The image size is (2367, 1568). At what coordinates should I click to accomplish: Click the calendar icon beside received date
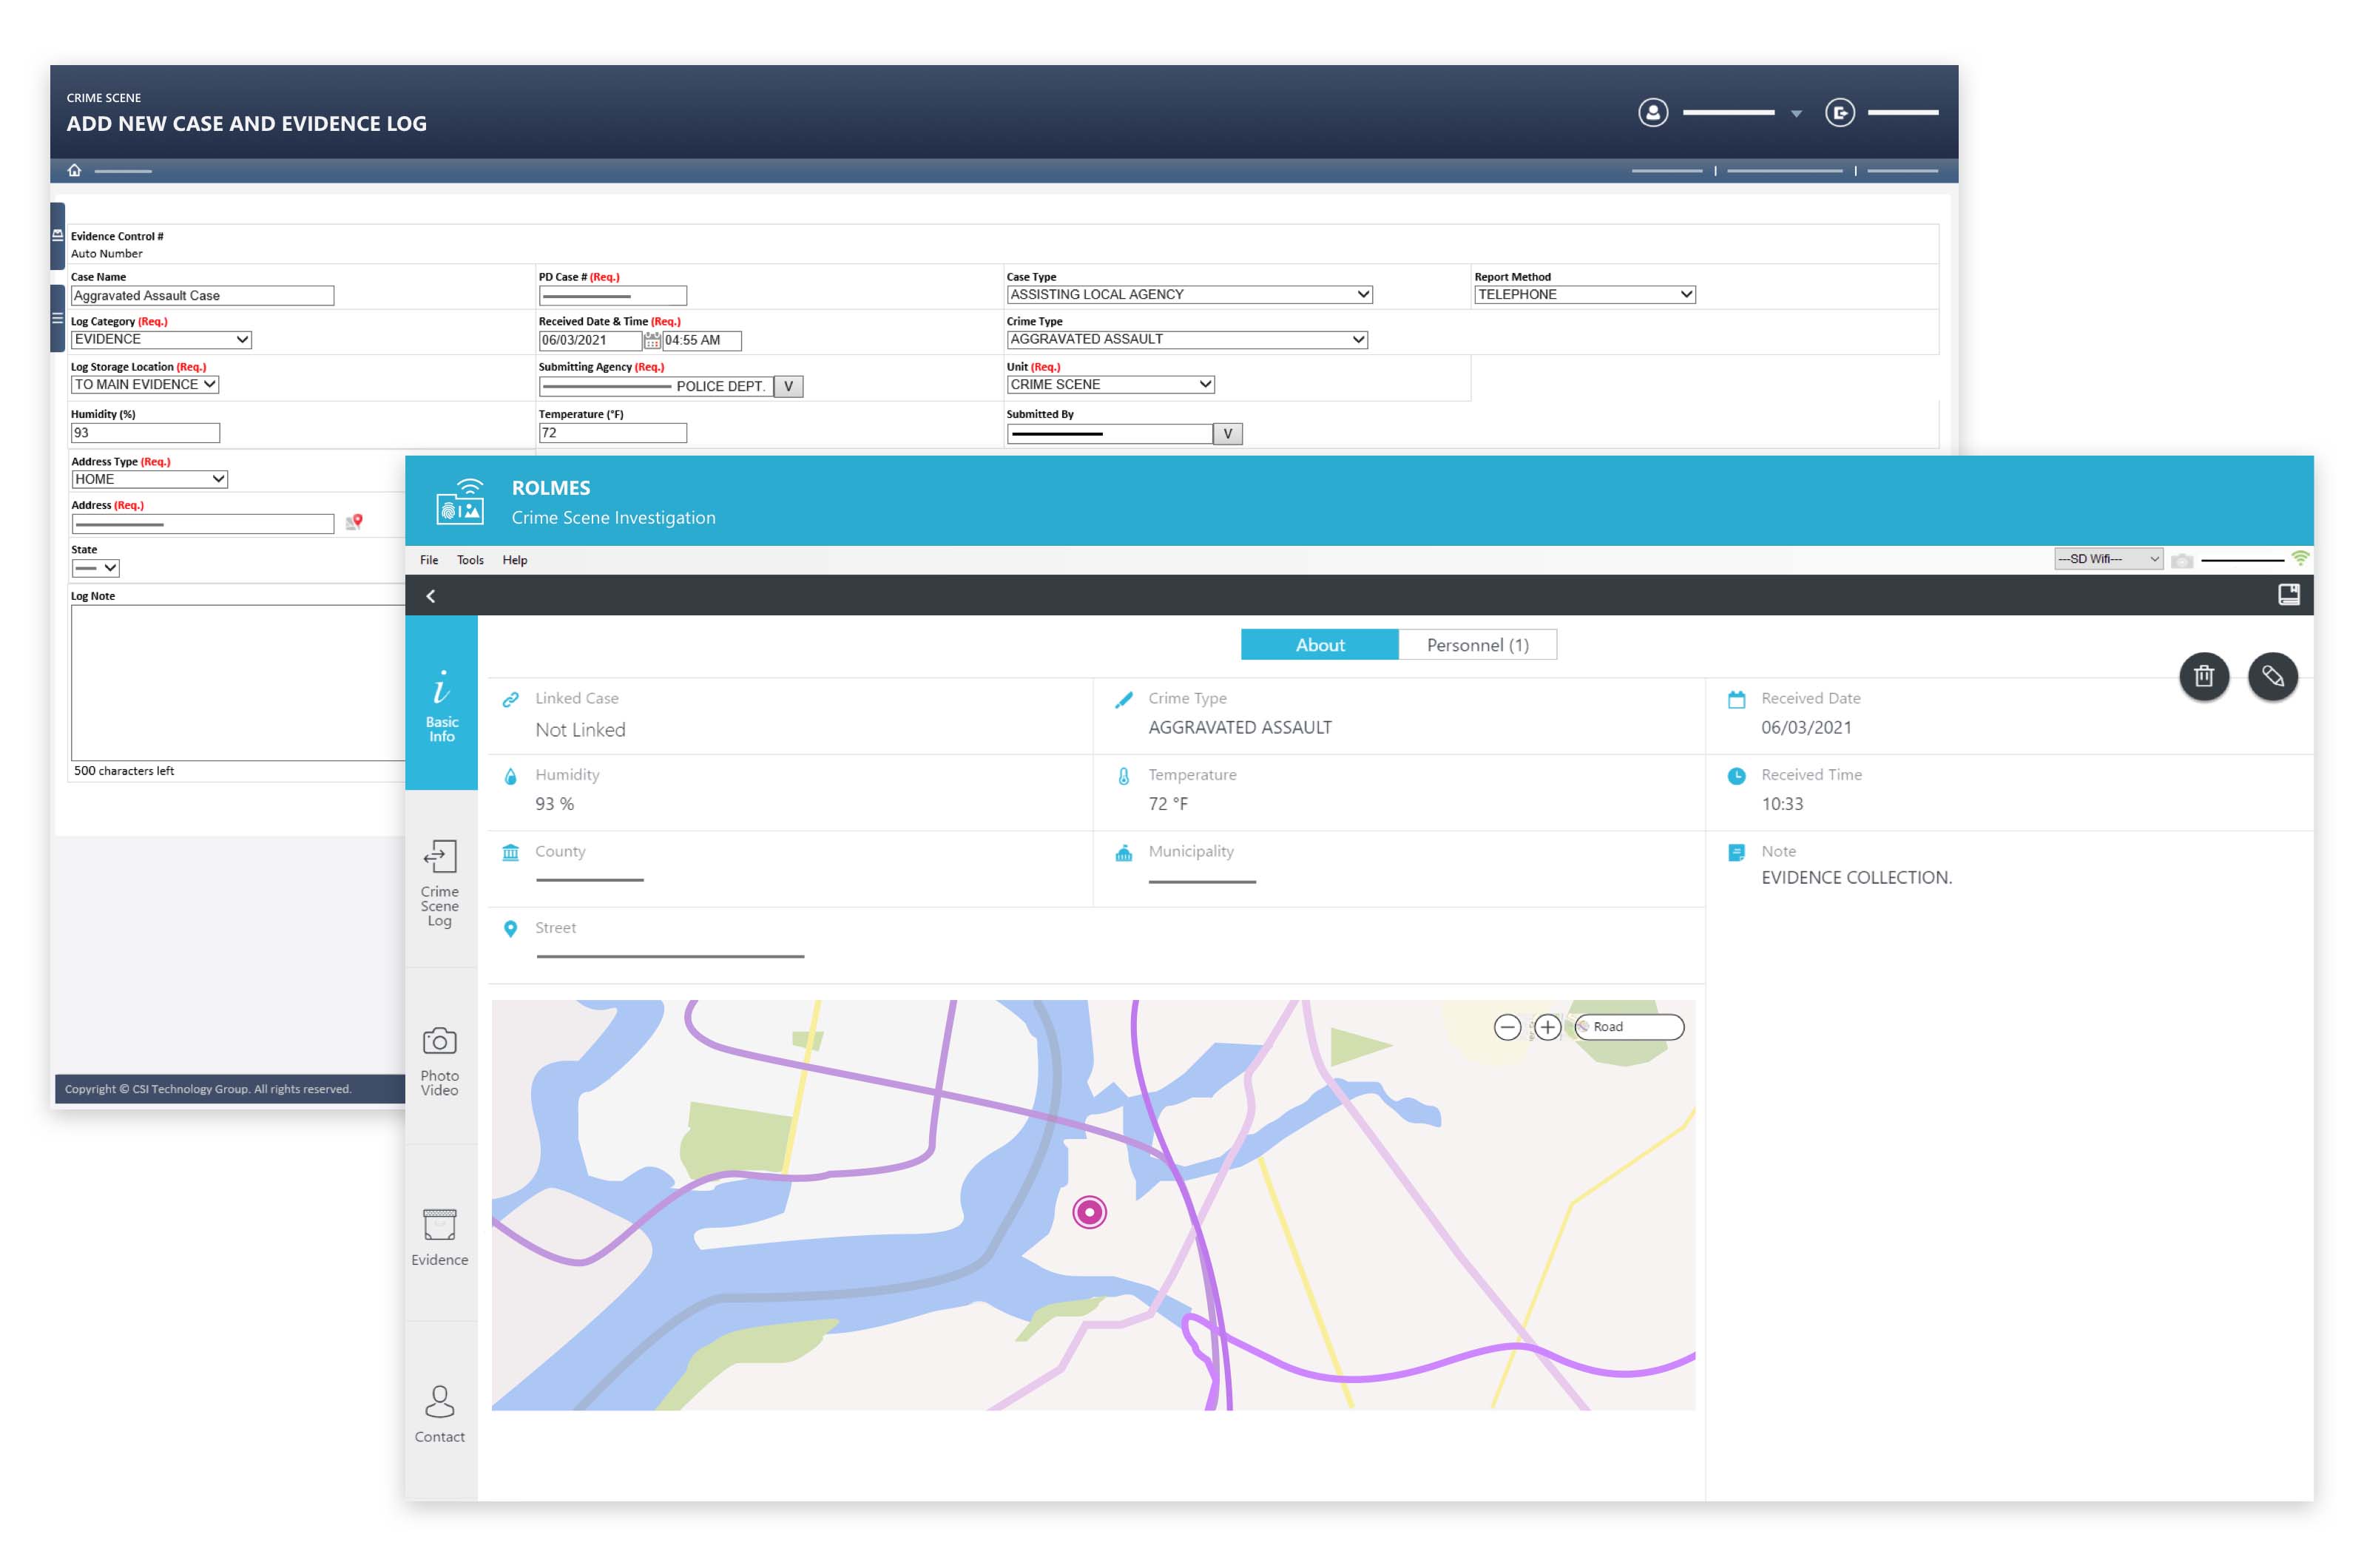pos(652,341)
